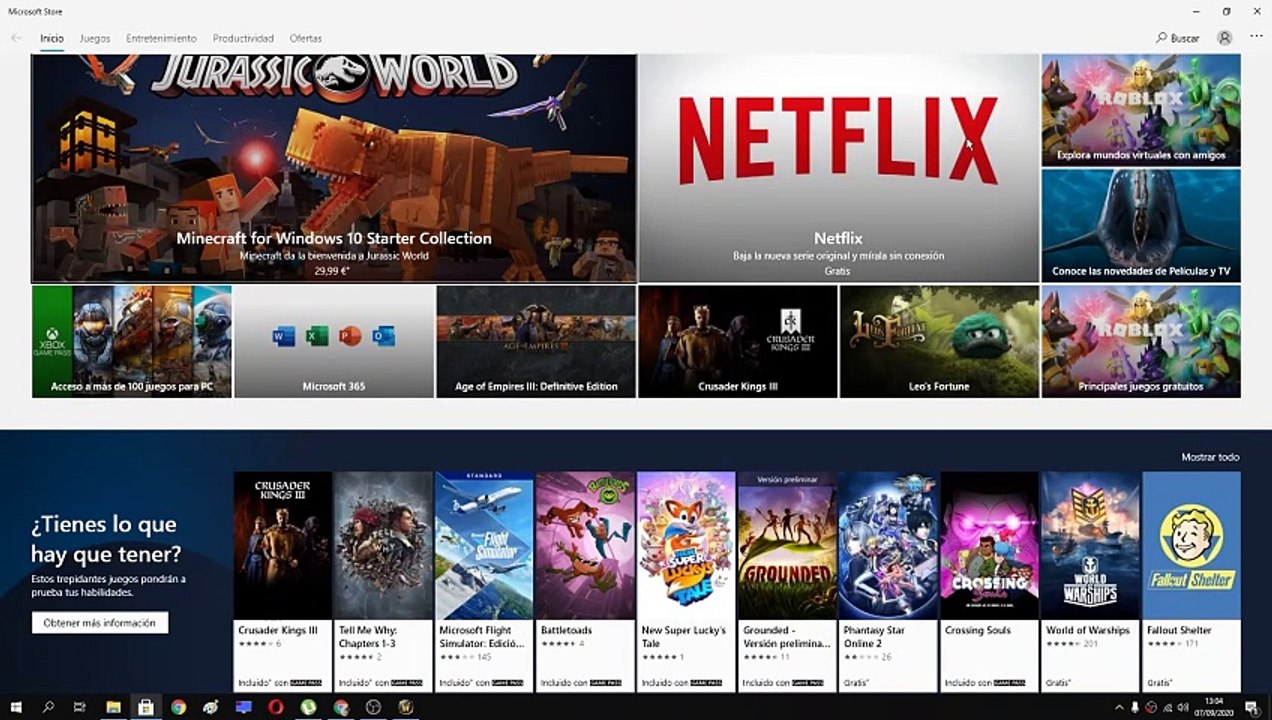Click the microphone tray icon
Screen dimensions: 1272x720
(x=1137, y=707)
